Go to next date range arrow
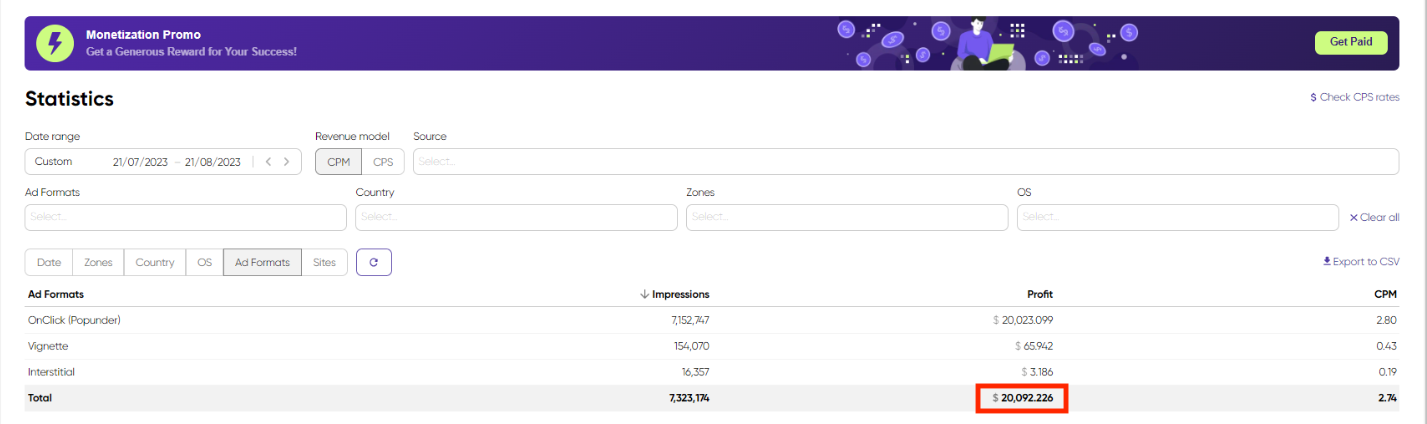The height and width of the screenshot is (424, 1427). tap(287, 161)
